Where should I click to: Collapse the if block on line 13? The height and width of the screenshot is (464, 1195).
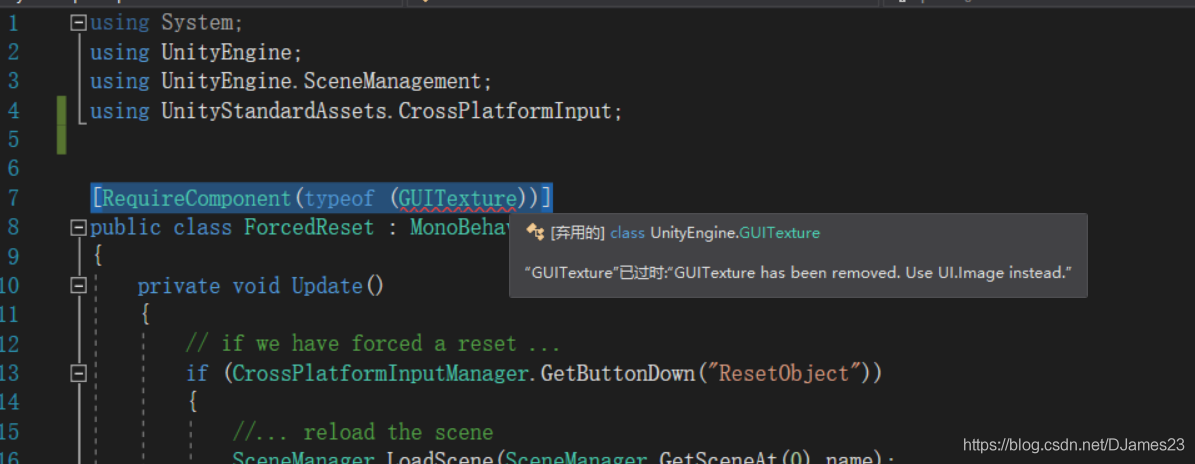pos(78,373)
